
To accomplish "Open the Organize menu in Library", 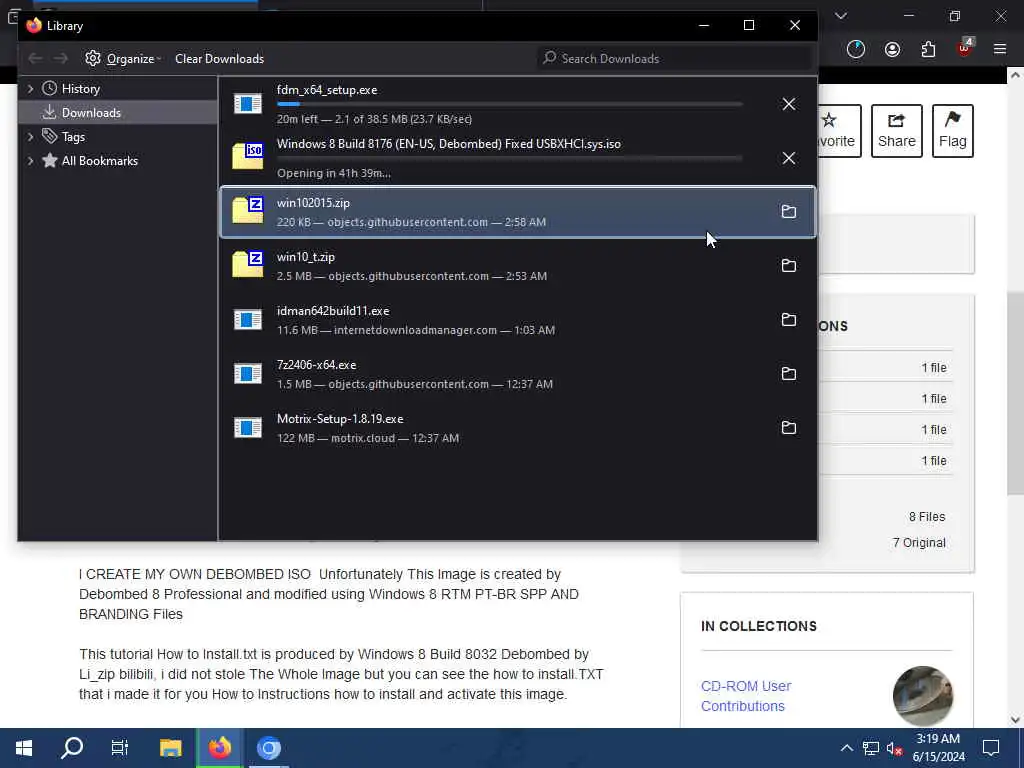I will pyautogui.click(x=123, y=59).
